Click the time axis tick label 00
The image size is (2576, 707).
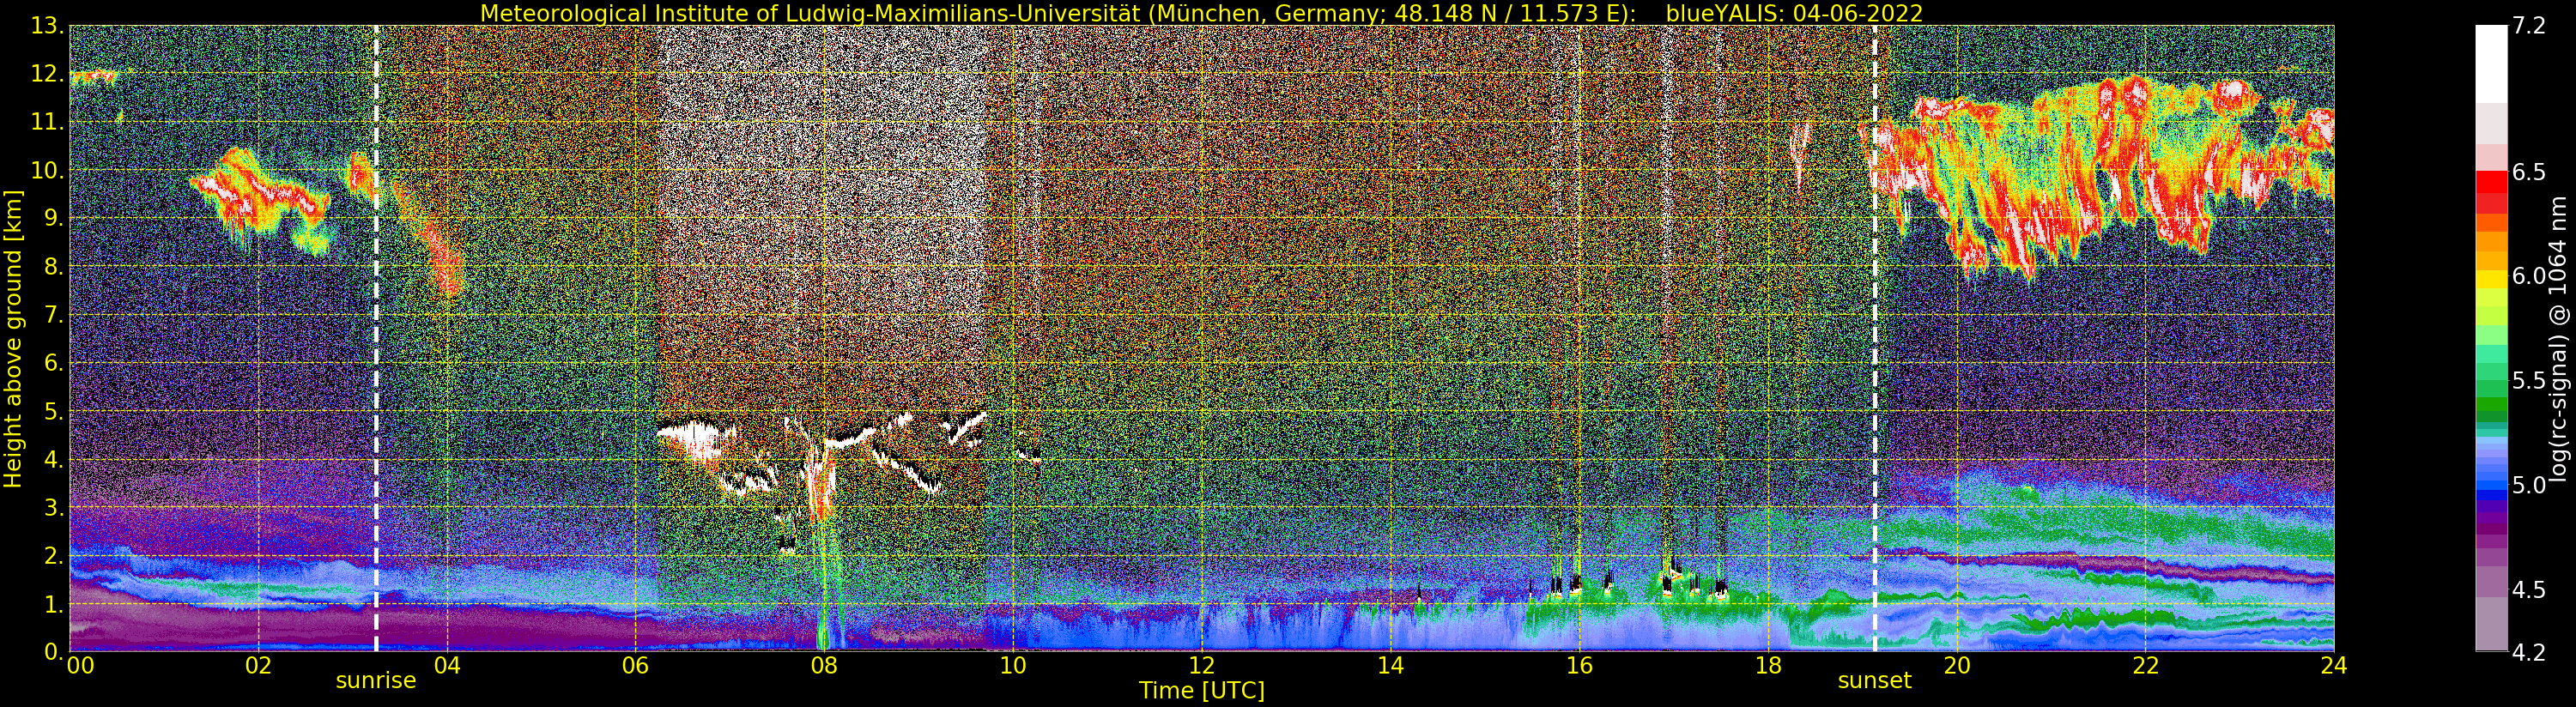click(x=79, y=666)
